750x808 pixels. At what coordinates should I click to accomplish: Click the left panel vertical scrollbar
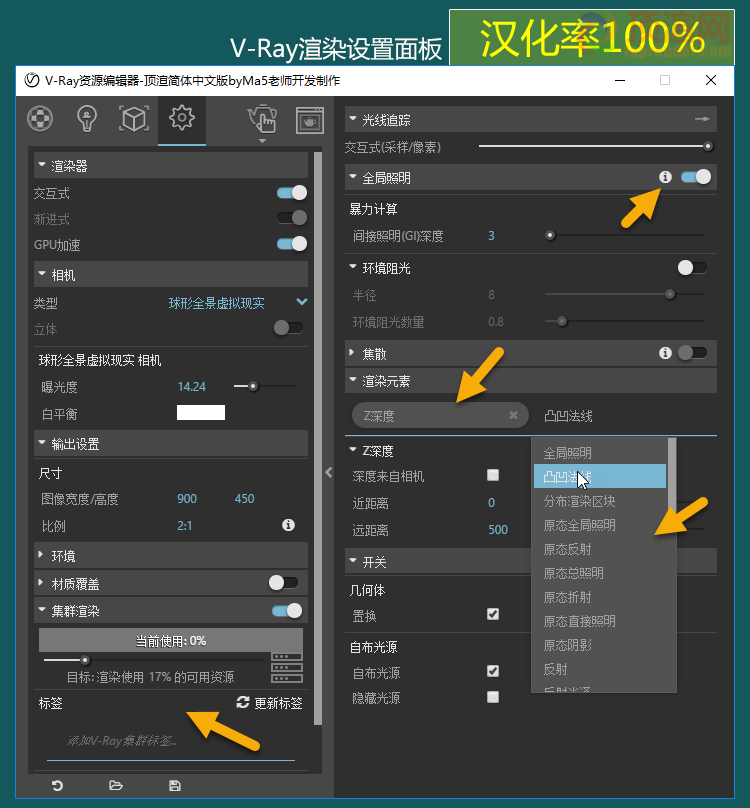pyautogui.click(x=318, y=438)
